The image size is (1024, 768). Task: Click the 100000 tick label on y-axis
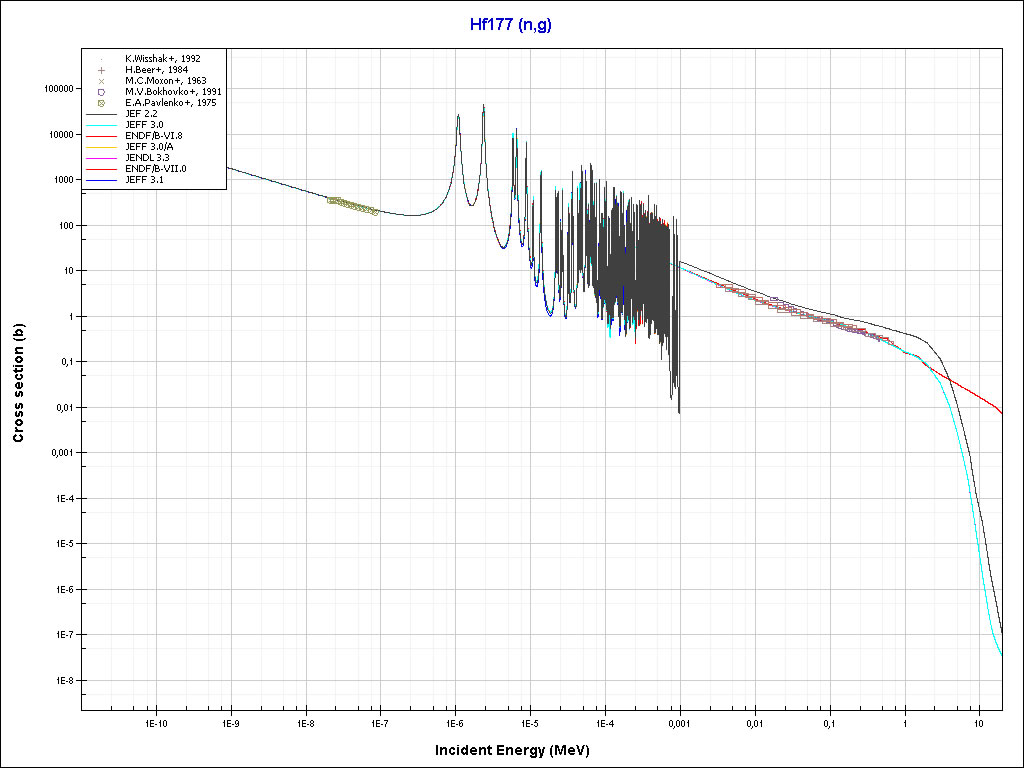55,89
